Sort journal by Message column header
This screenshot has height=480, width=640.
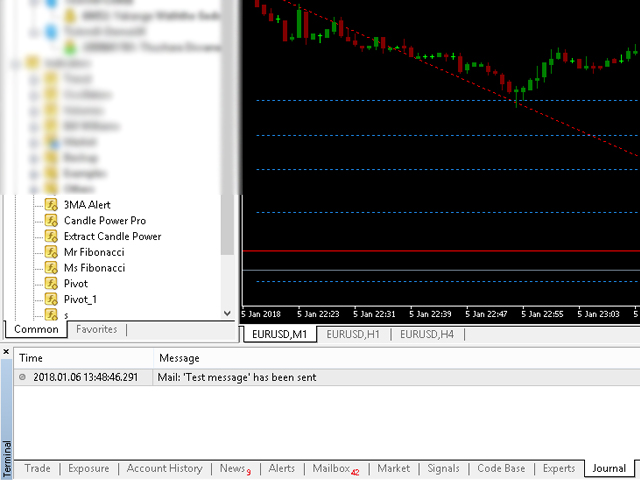coord(397,358)
